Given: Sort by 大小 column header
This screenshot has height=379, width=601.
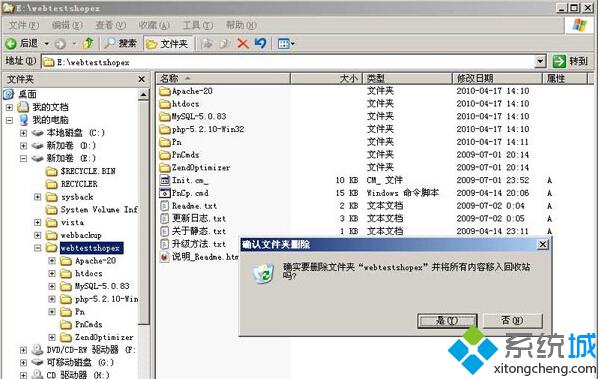Looking at the screenshot, I should tap(326, 79).
